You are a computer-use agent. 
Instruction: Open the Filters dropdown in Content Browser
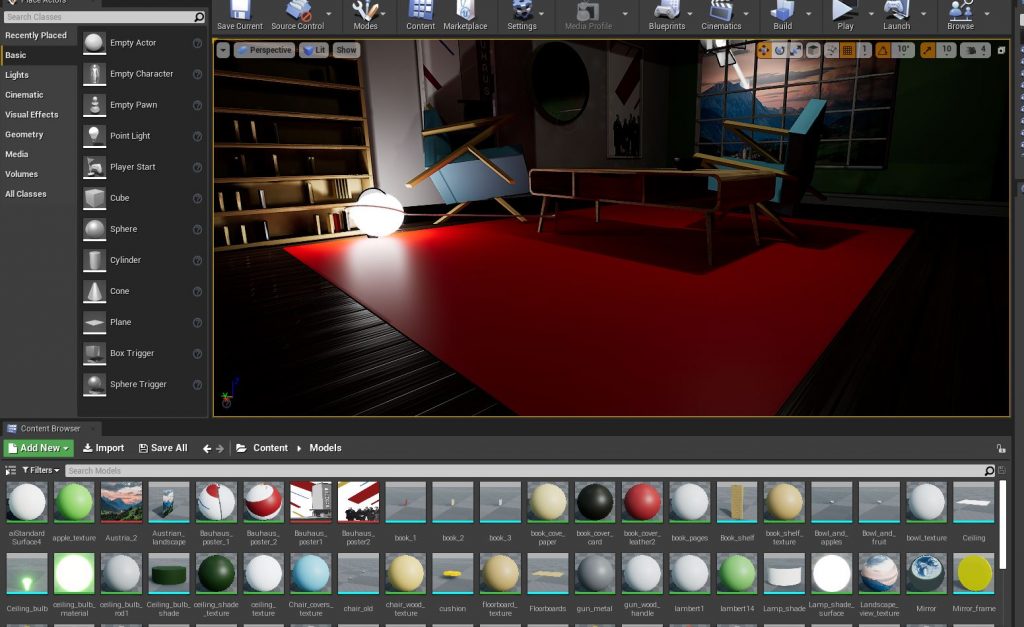pos(40,470)
